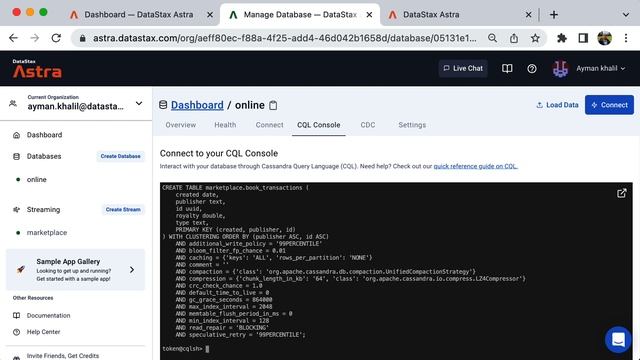640x360 pixels.
Task: Close the Manage Database tab
Action: coord(369,15)
